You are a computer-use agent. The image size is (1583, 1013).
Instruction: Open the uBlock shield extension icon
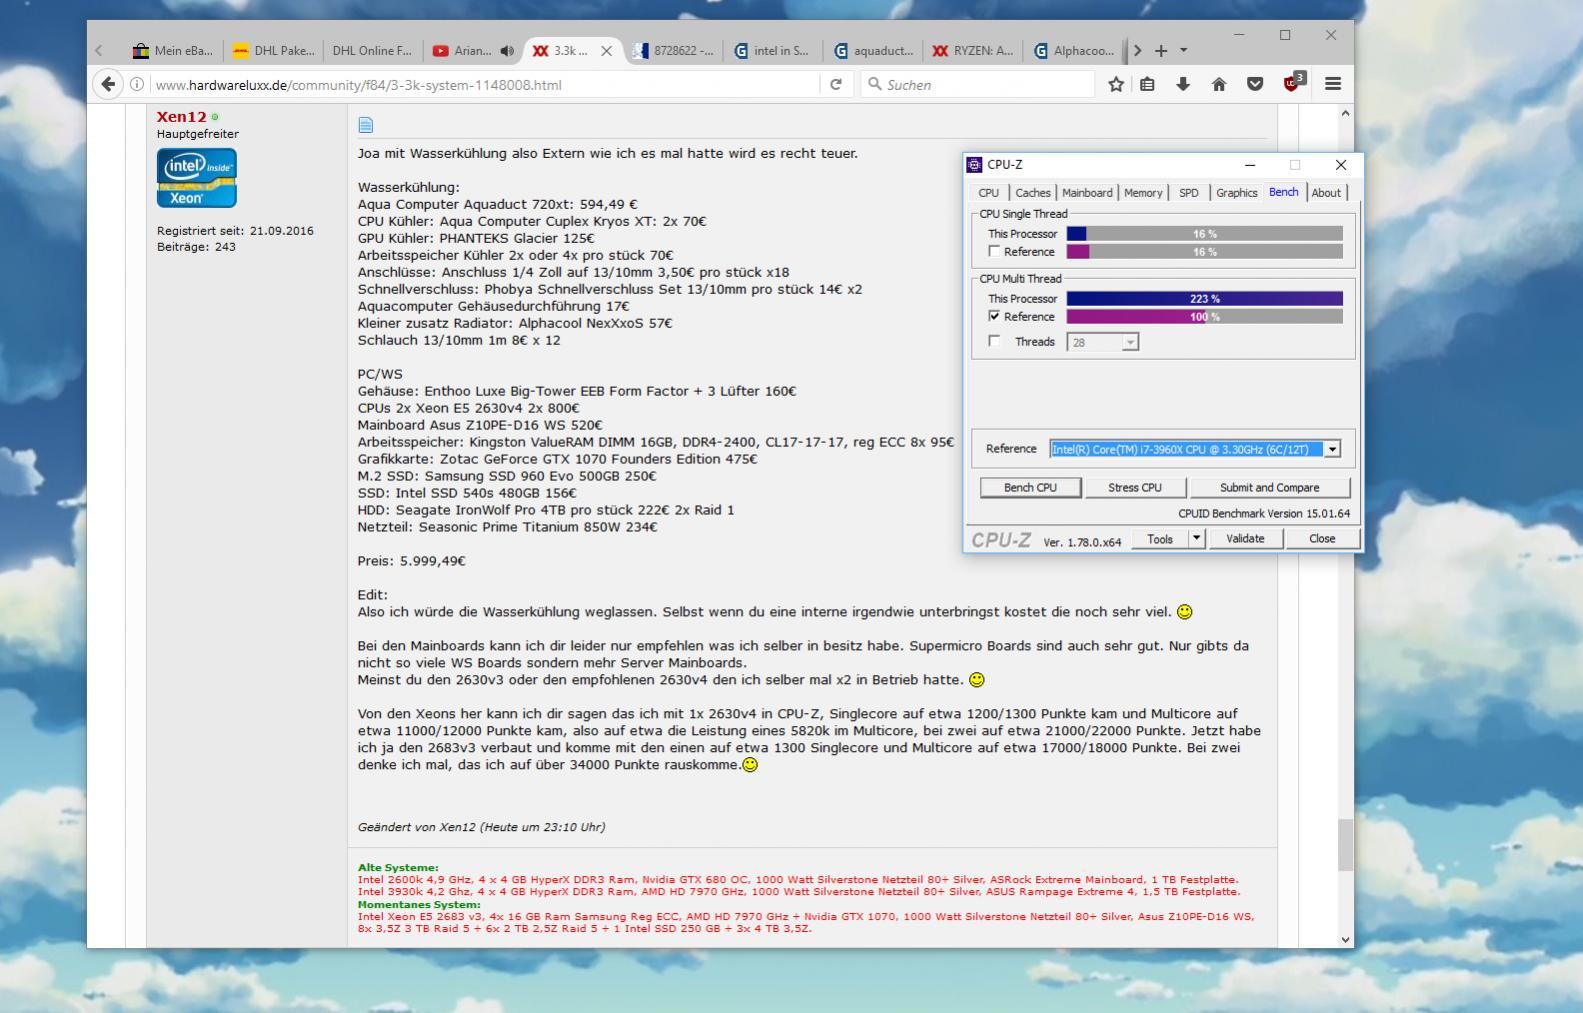(1294, 82)
